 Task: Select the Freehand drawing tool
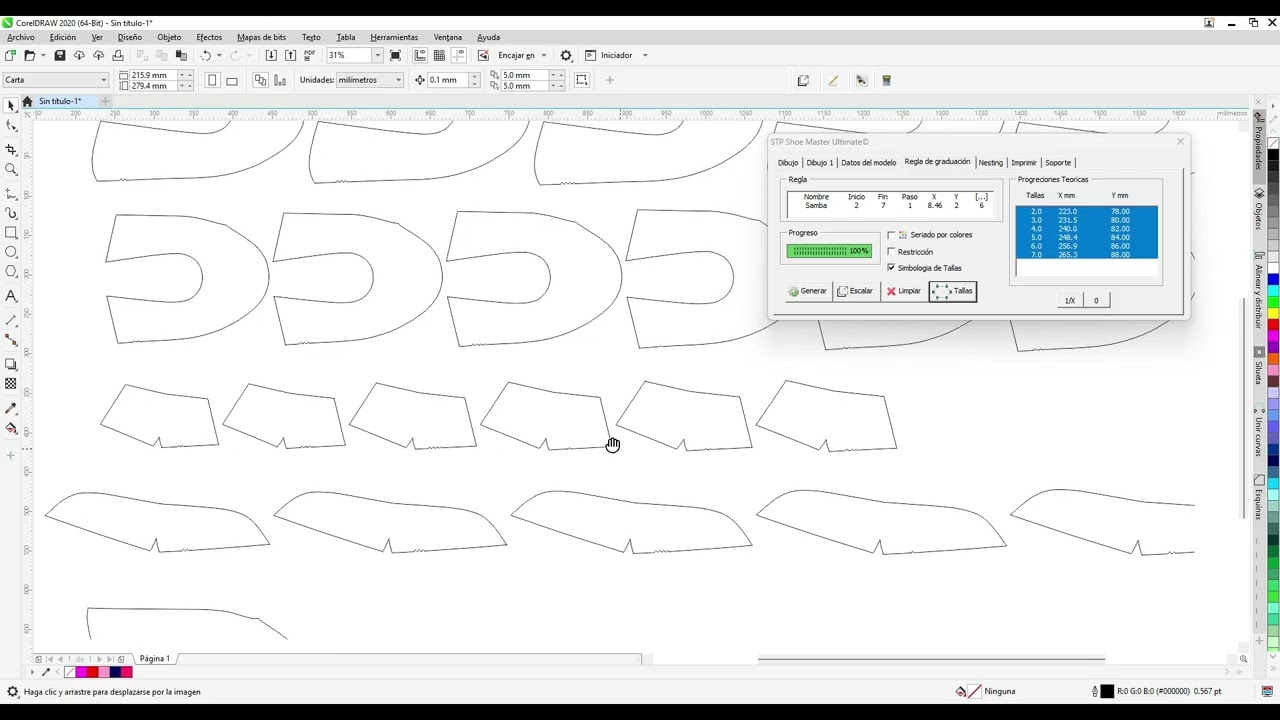(x=11, y=193)
